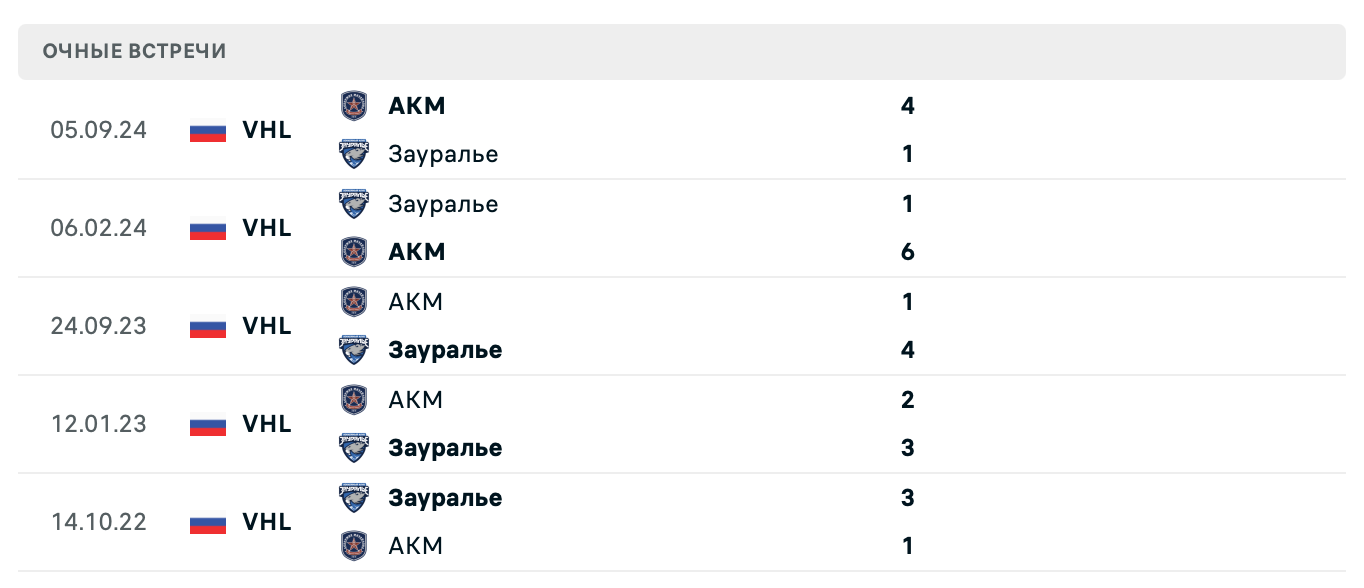Image resolution: width=1364 pixels, height=588 pixels.
Task: Click the Зауралье logo in the 14.10.22 match
Action: (354, 497)
